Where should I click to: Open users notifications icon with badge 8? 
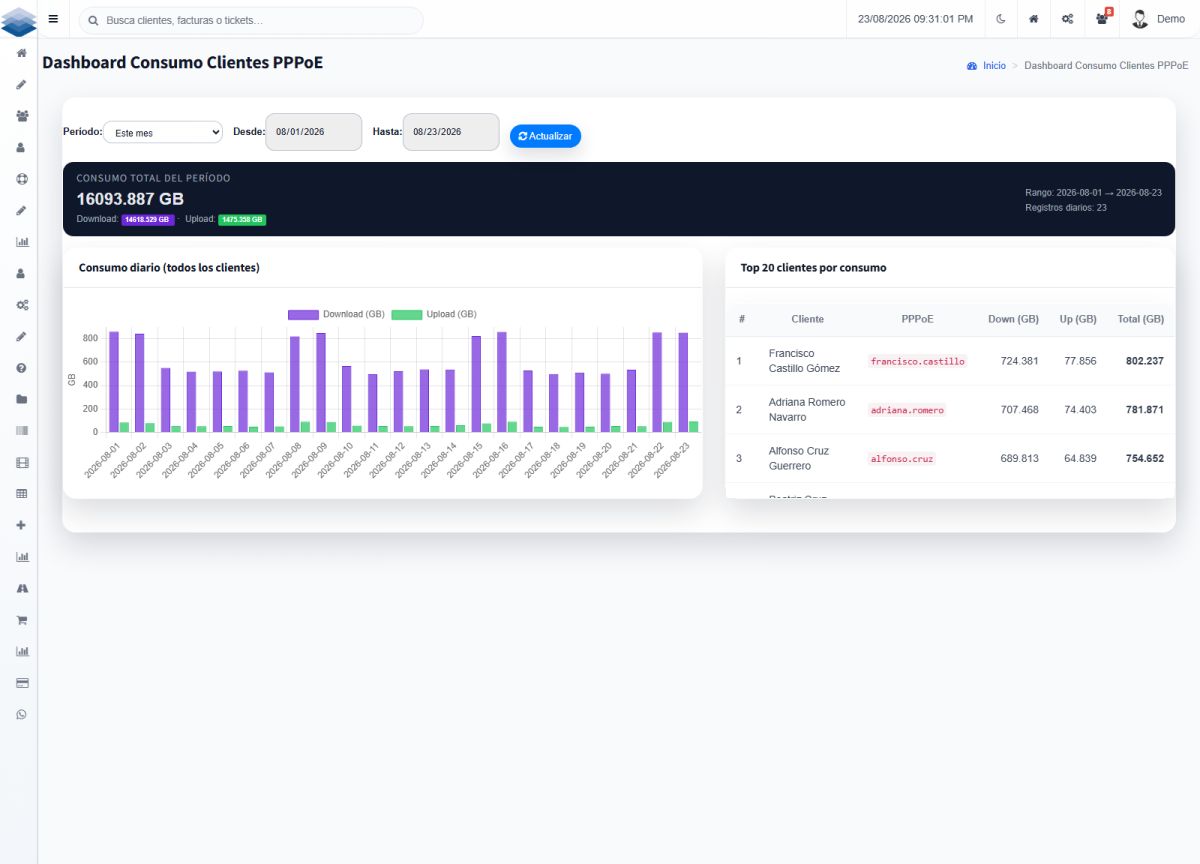point(1102,18)
